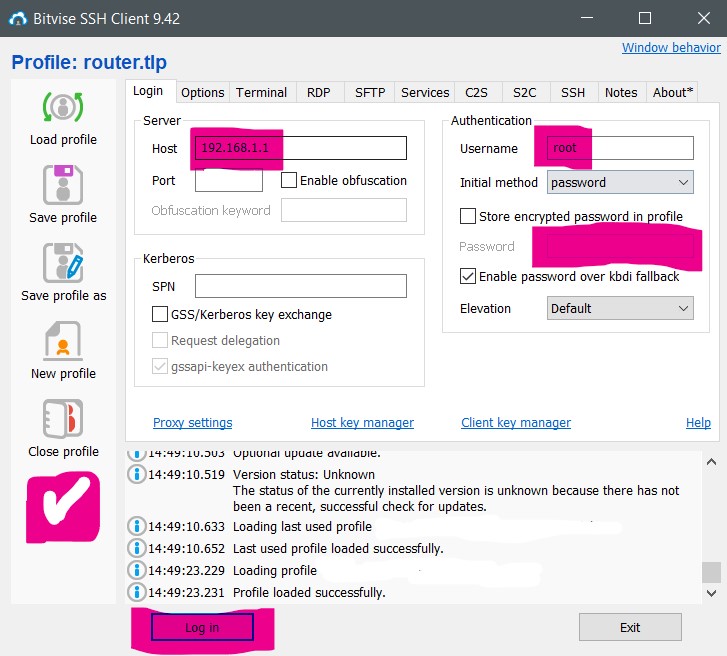Click log scroll down arrow
Screen dimensions: 727x656
(711, 592)
